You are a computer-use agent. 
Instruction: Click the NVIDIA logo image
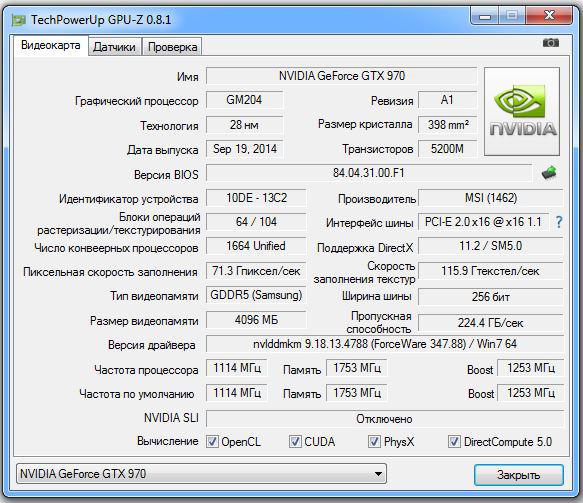click(x=522, y=111)
